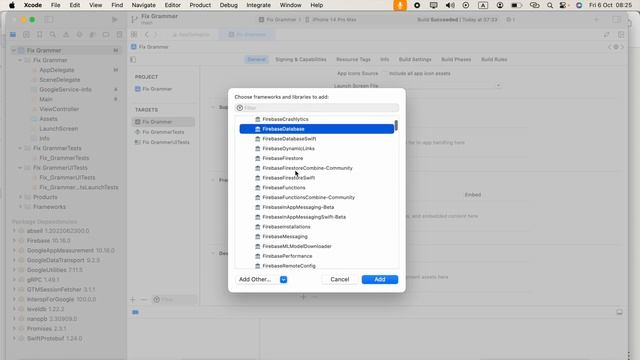Cancel the framework selection dialog

340,279
